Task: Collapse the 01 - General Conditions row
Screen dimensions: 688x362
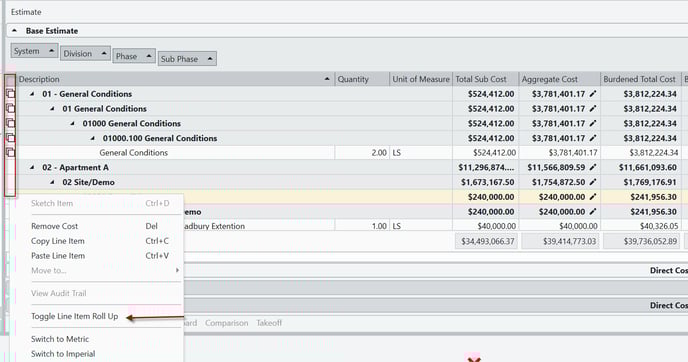Action: (32, 94)
